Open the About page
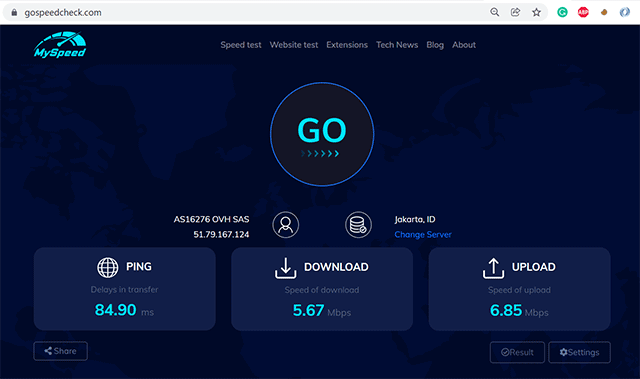This screenshot has width=640, height=379. click(x=464, y=45)
